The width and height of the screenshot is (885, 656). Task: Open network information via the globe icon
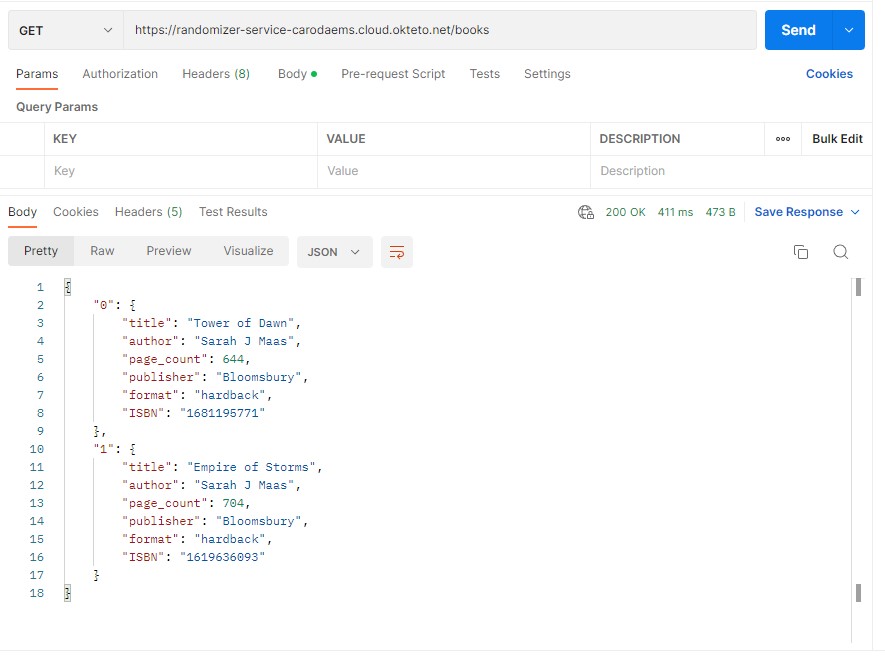(585, 212)
